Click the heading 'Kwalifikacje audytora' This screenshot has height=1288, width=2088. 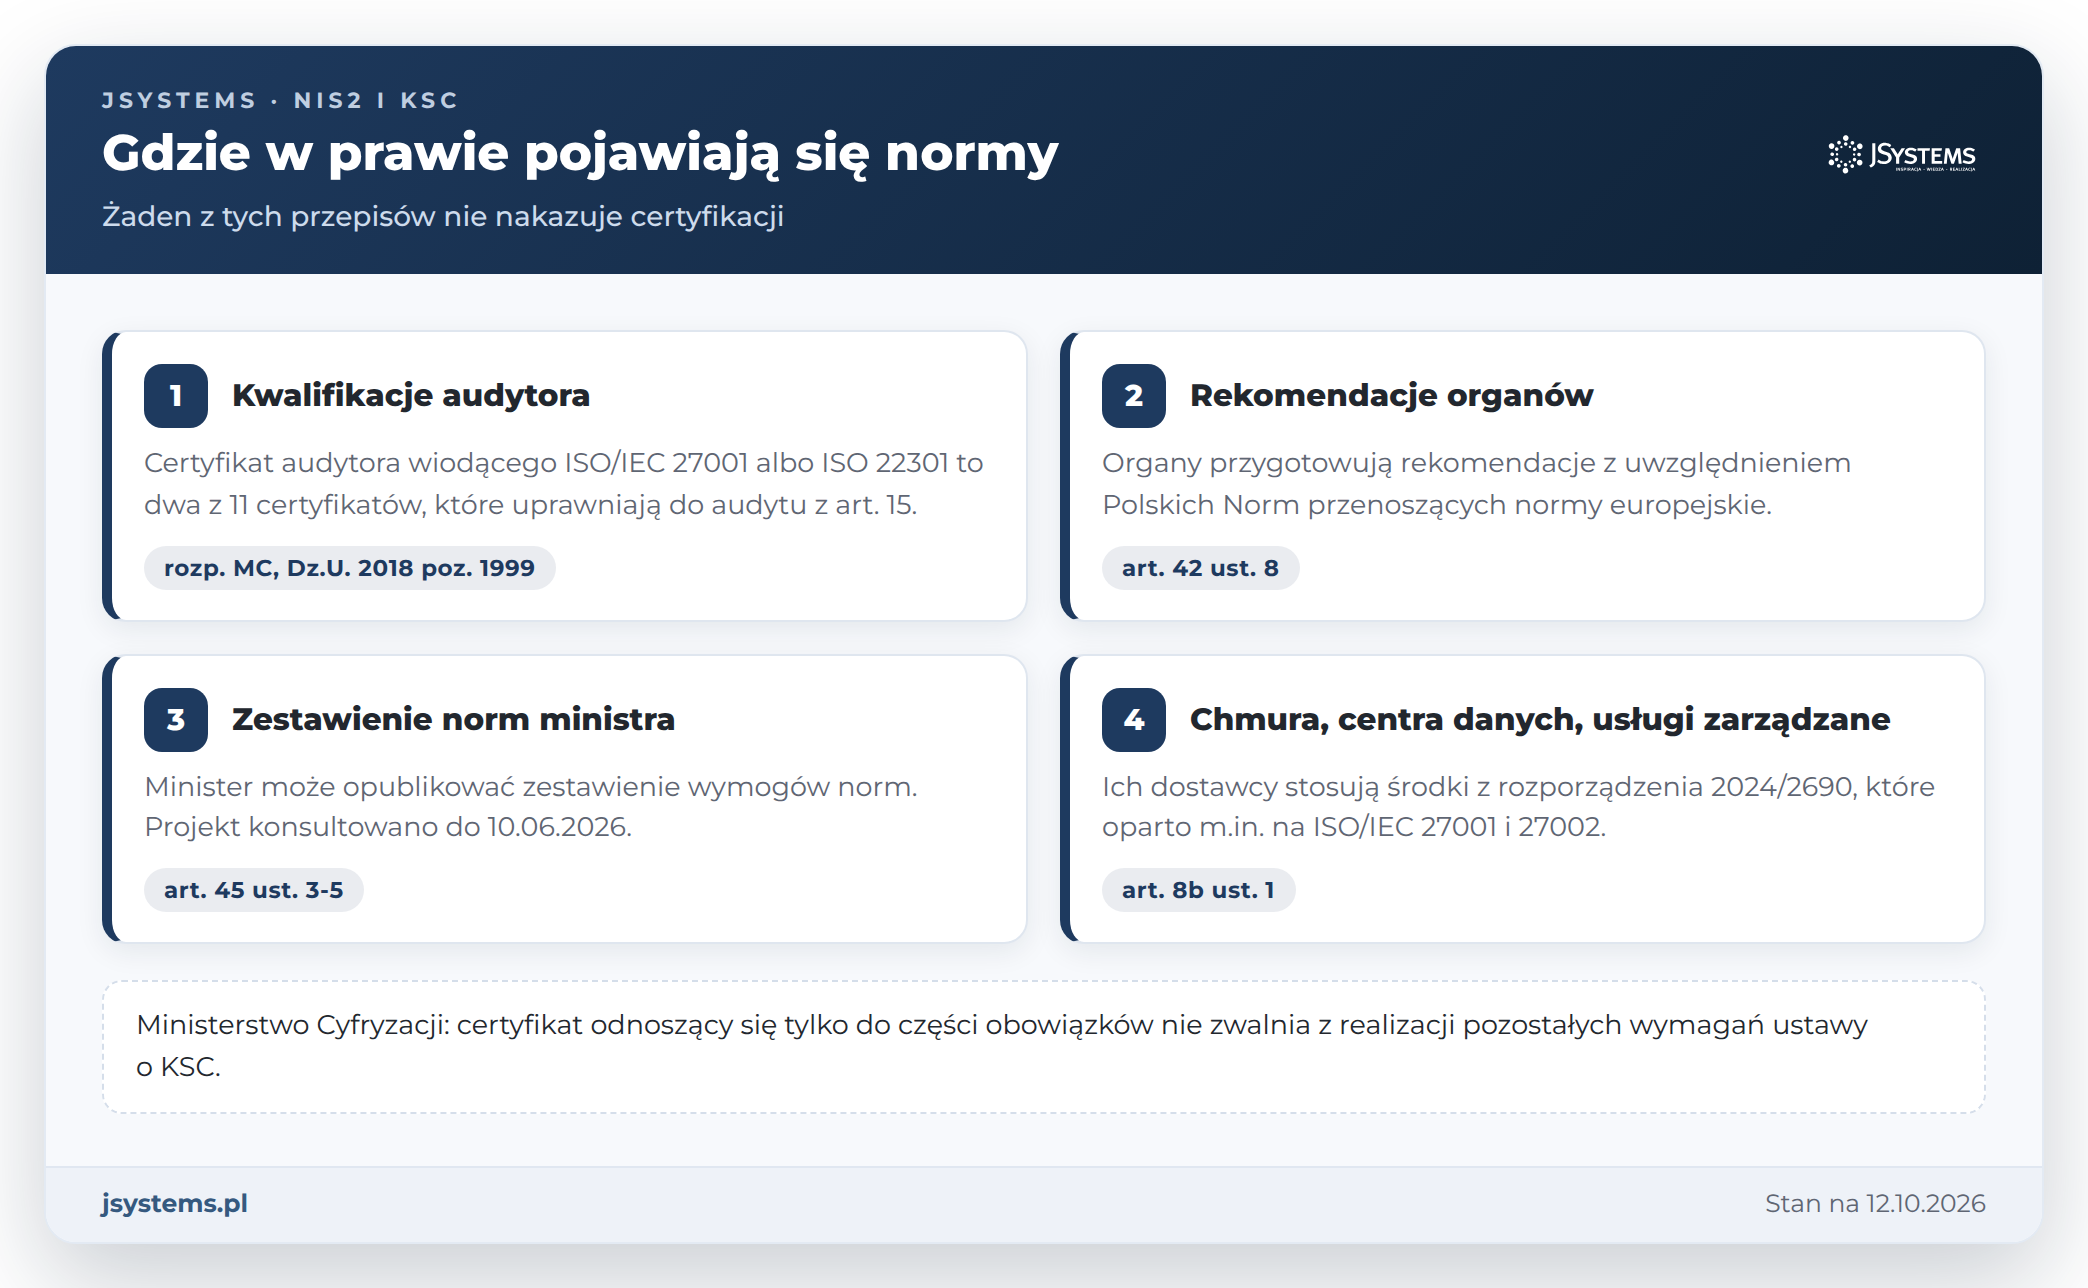point(411,395)
